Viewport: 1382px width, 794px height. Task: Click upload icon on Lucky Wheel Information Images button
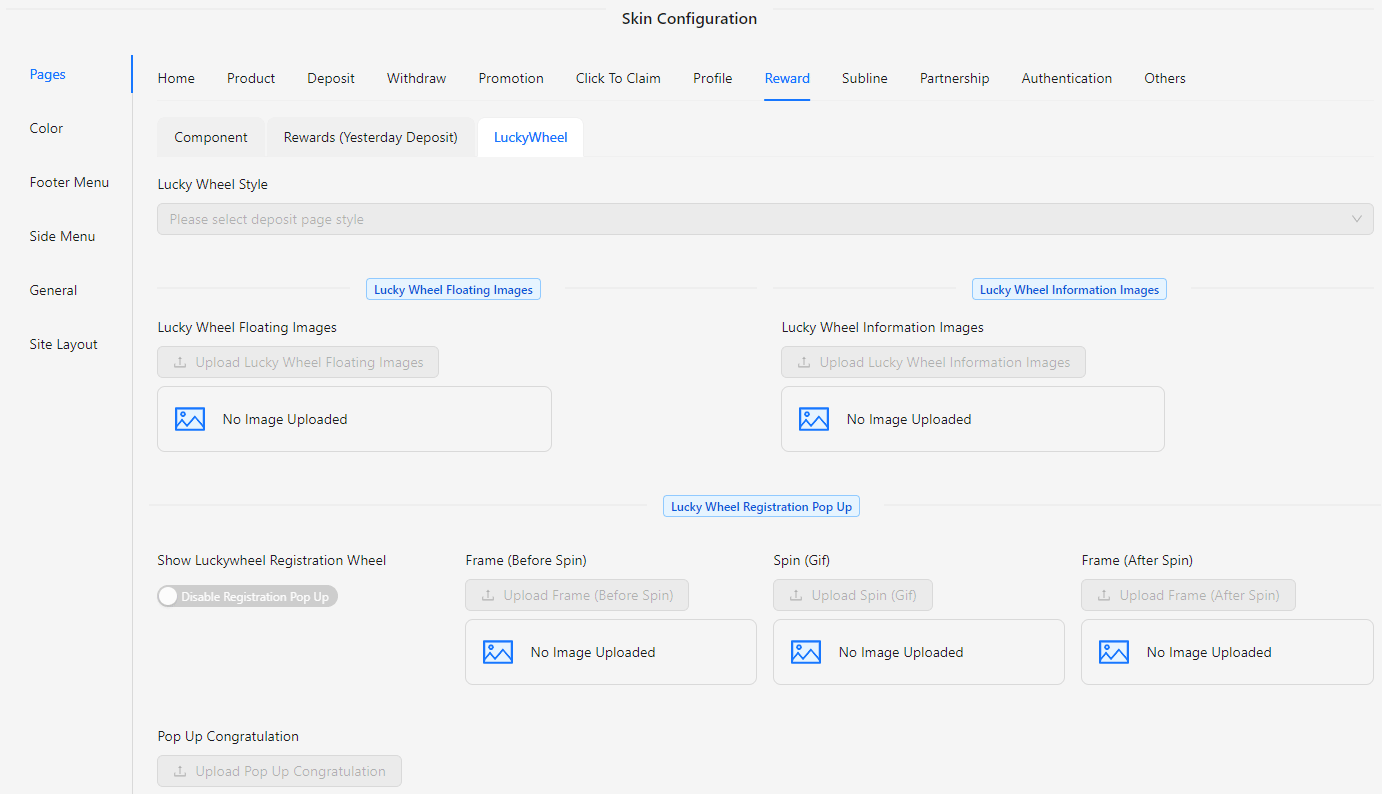click(x=804, y=362)
